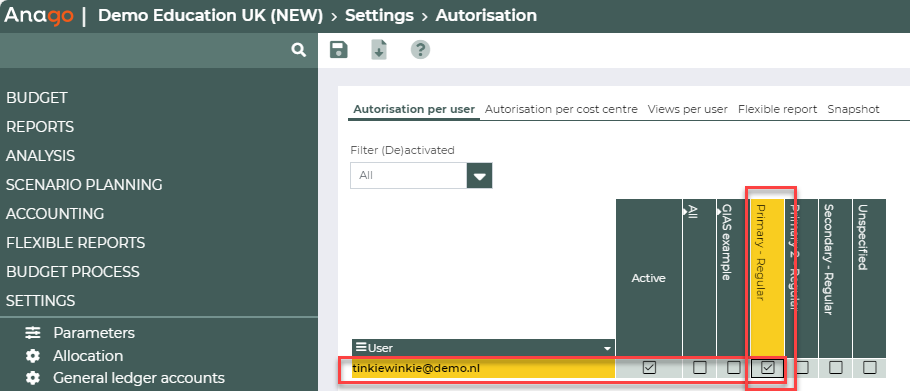
Task: Enable the All column checkbox
Action: (x=700, y=367)
